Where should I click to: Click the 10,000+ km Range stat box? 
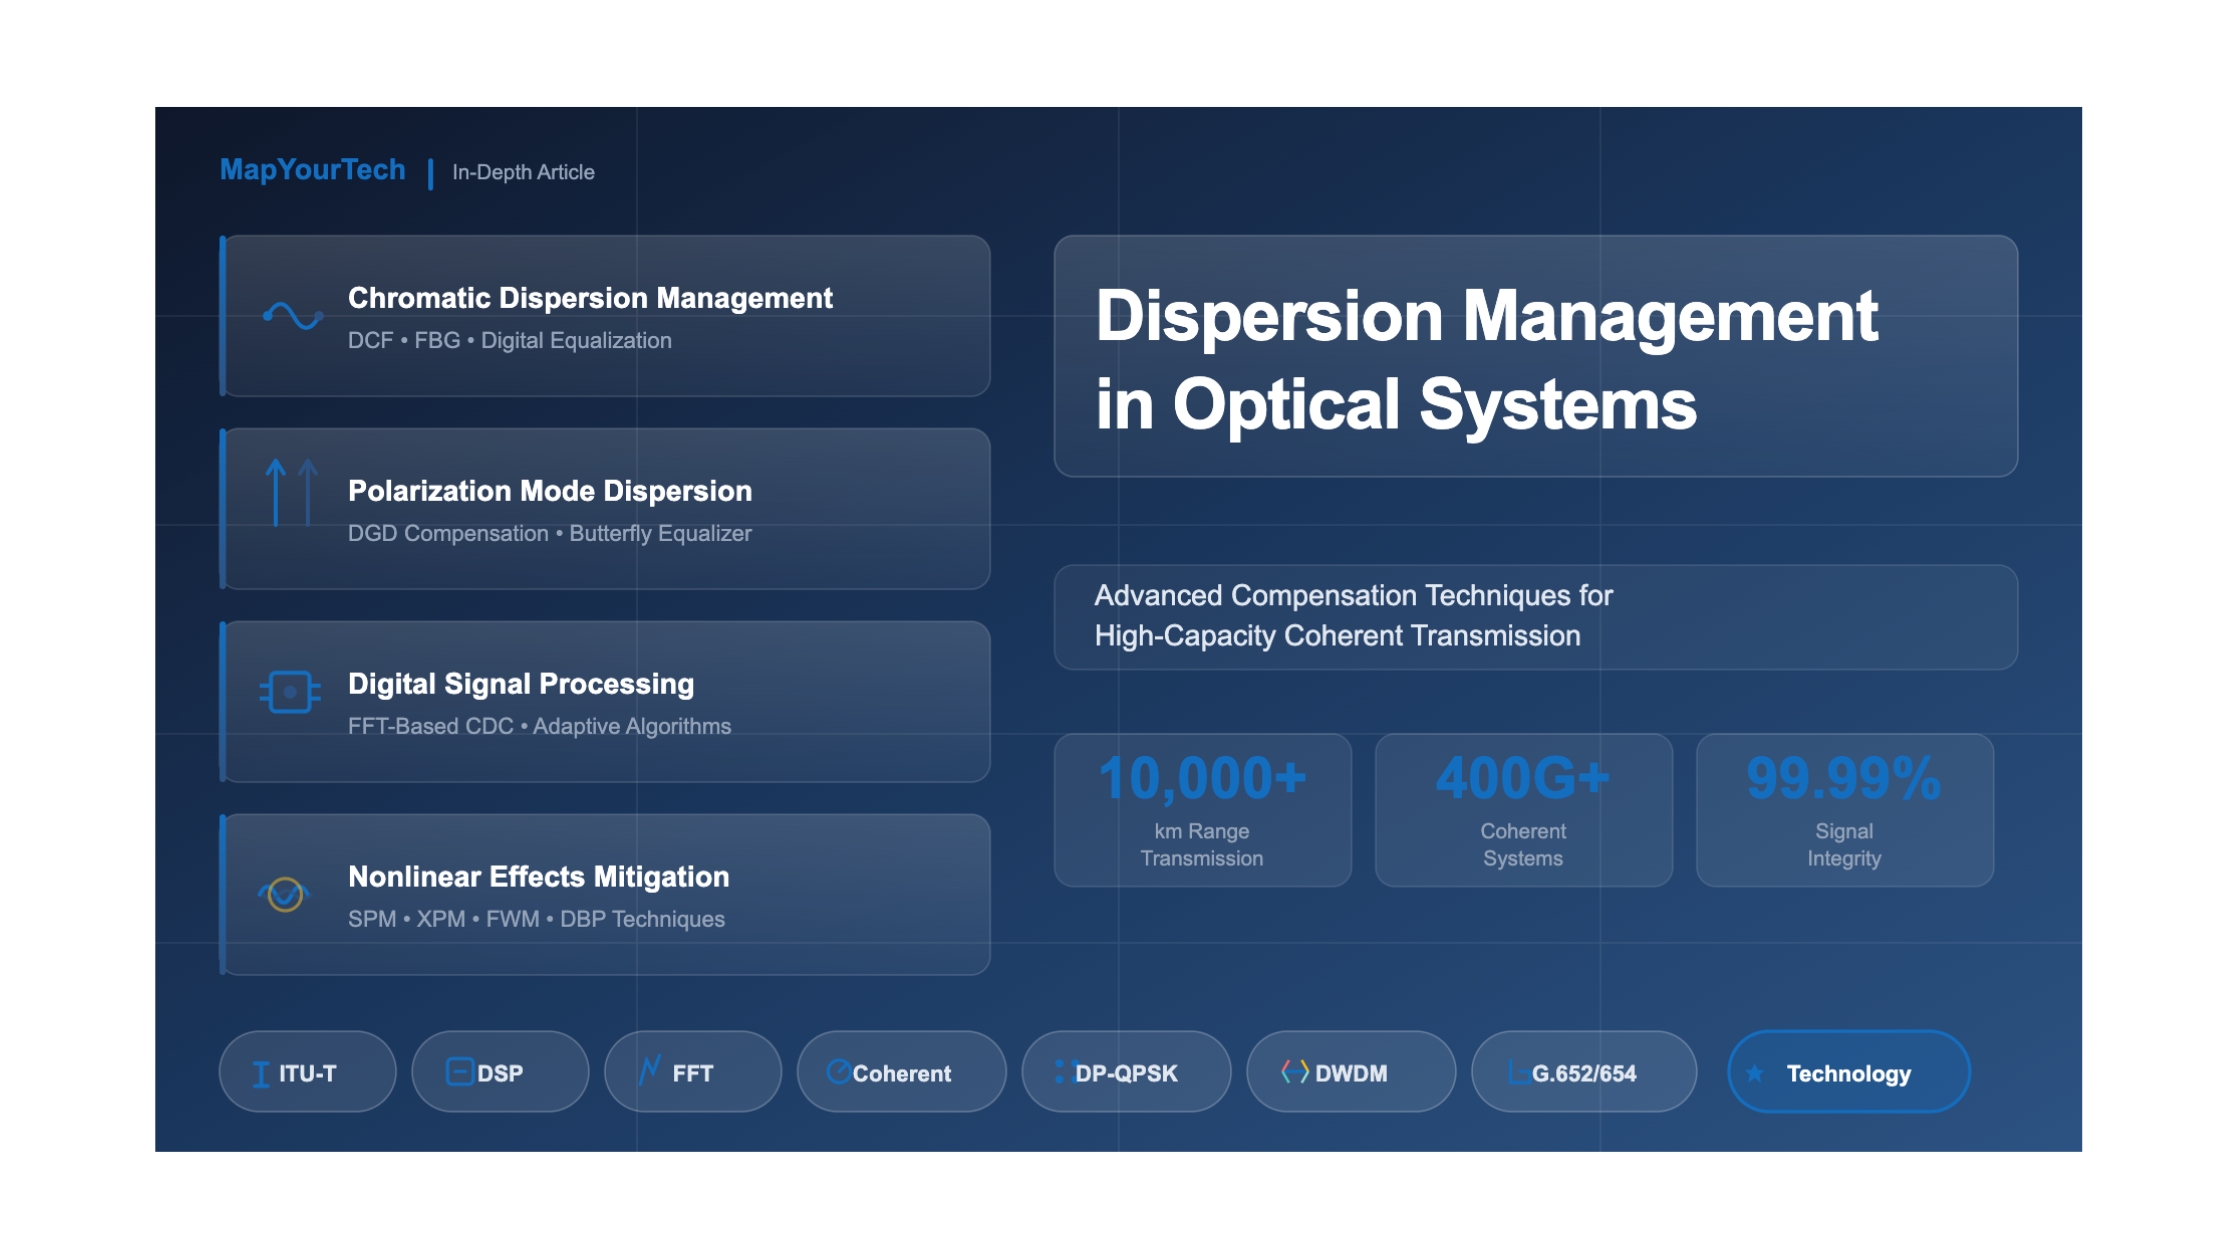(1202, 810)
